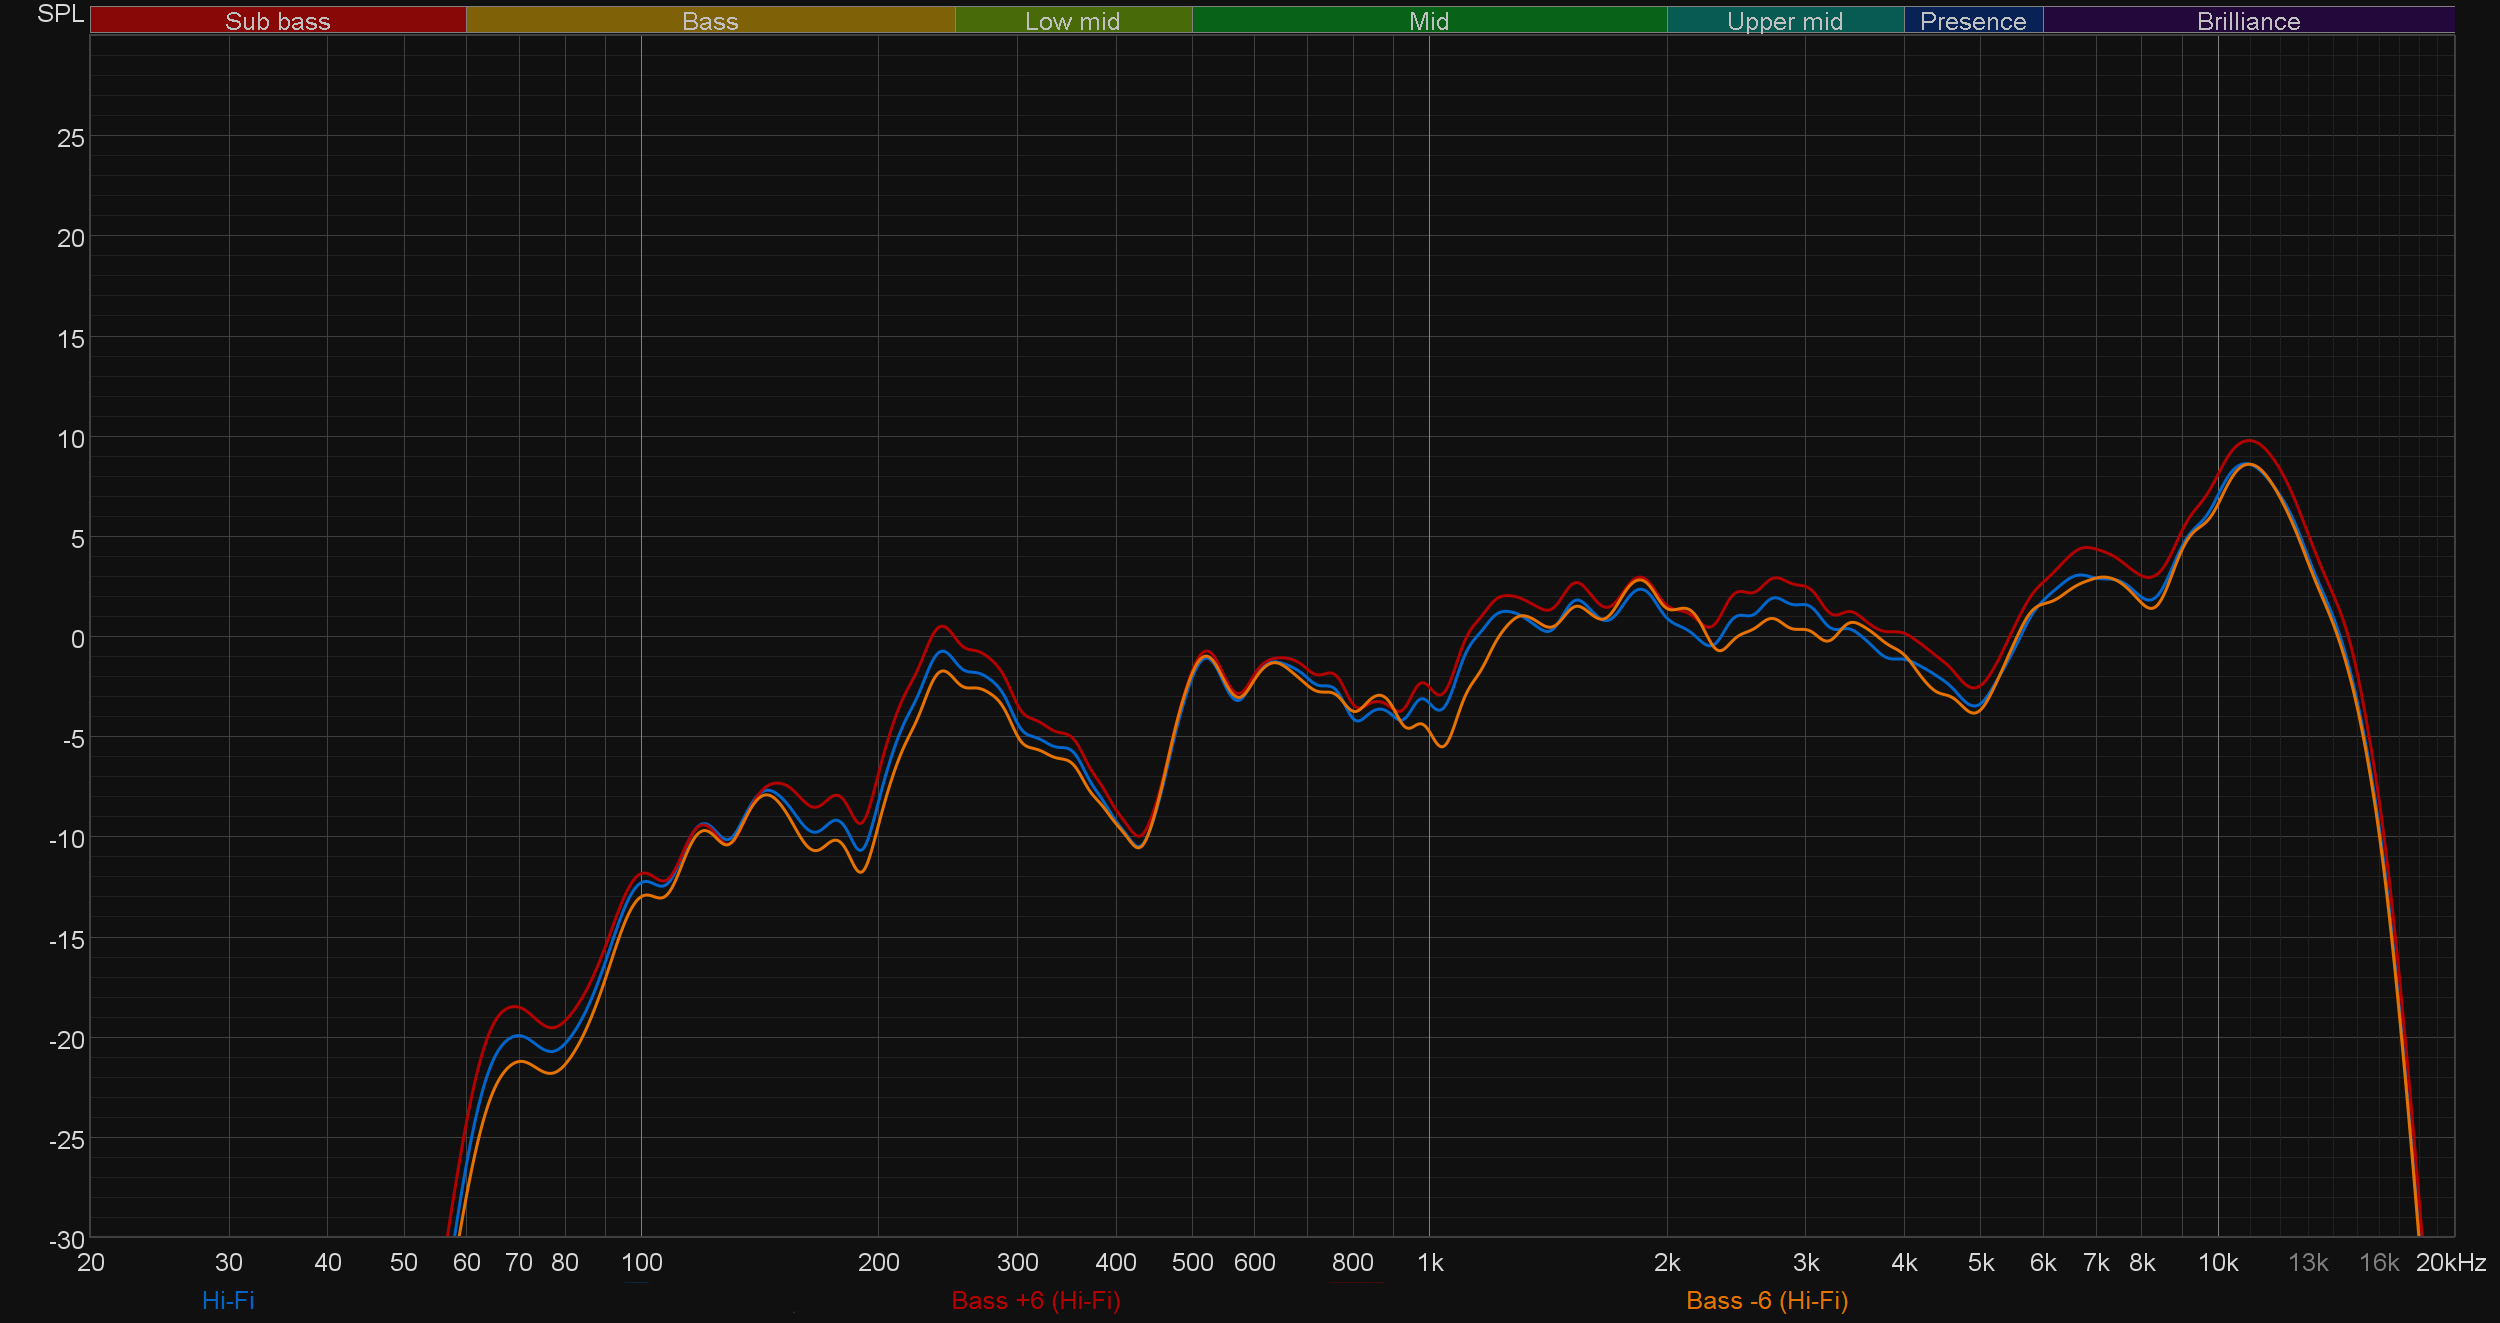Click the 20kHz frequency axis label
The height and width of the screenshot is (1323, 2500).
coord(2450,1262)
